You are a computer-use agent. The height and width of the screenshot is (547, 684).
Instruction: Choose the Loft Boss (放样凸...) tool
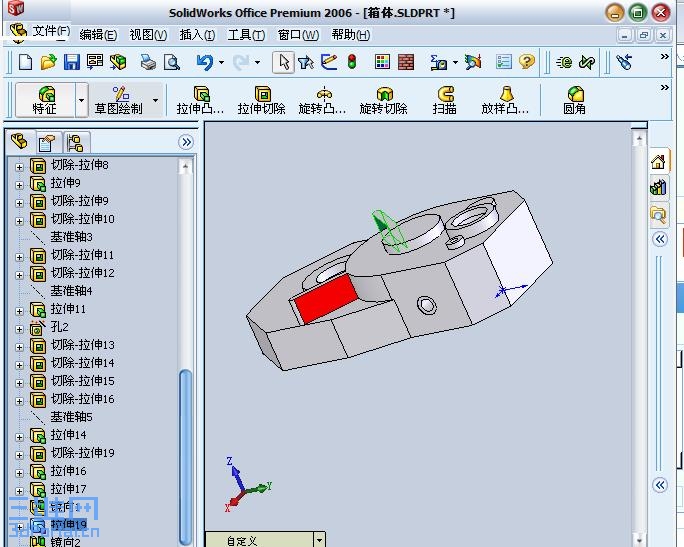505,100
